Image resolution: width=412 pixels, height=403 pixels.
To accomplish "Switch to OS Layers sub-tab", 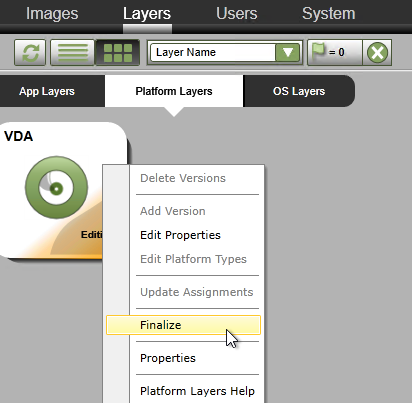I will [x=299, y=91].
